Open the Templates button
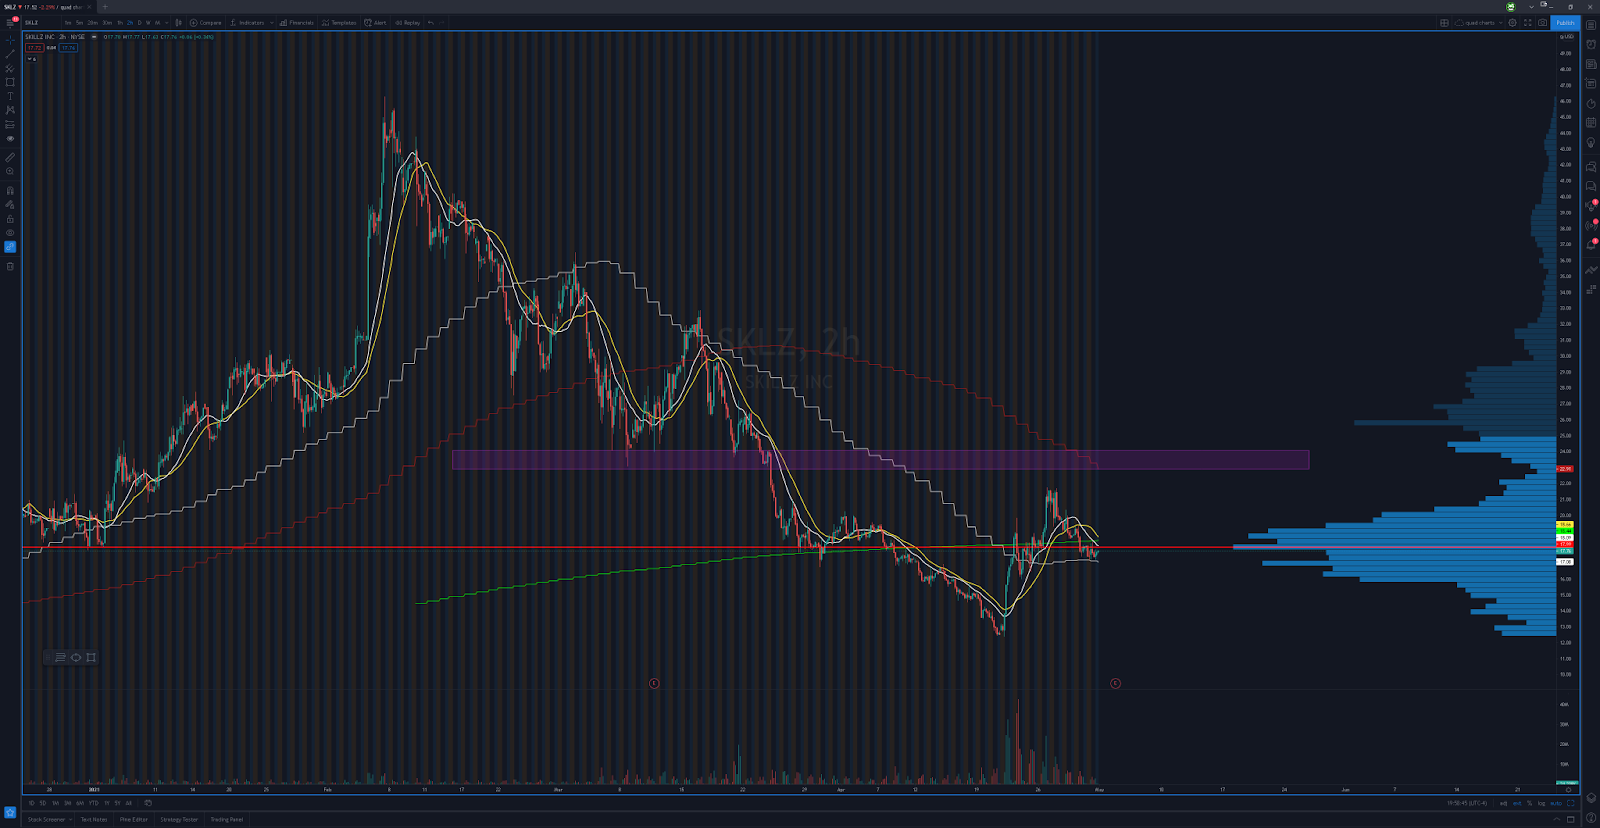 (339, 23)
